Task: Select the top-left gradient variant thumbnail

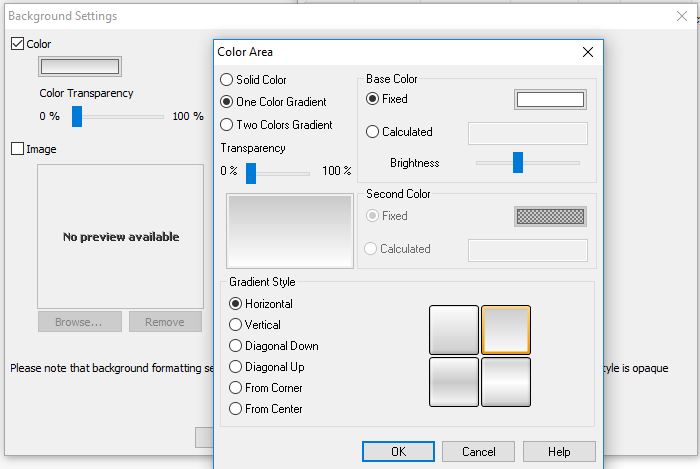Action: click(454, 330)
